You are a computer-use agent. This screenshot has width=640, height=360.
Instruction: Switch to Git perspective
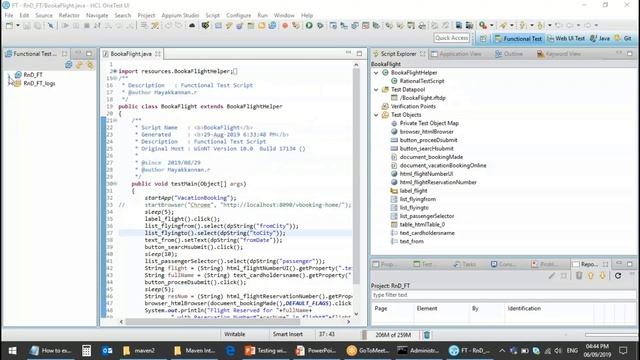point(623,38)
